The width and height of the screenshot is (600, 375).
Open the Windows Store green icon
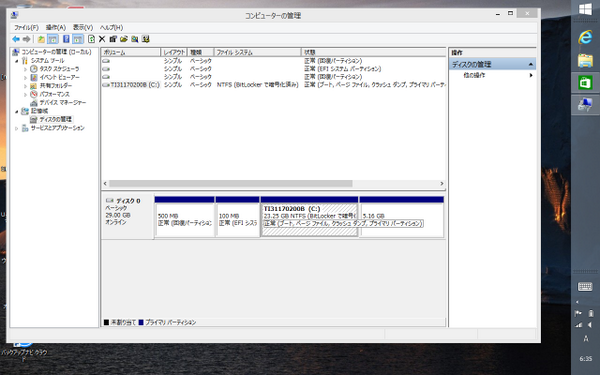point(585,82)
